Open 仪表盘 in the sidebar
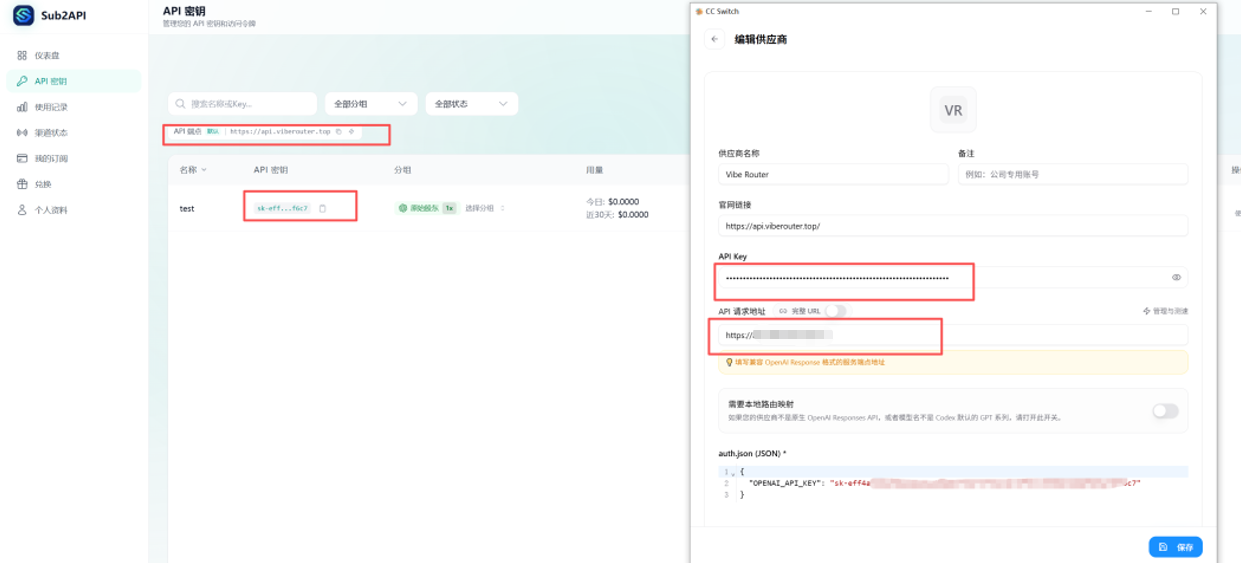 pyautogui.click(x=74, y=56)
